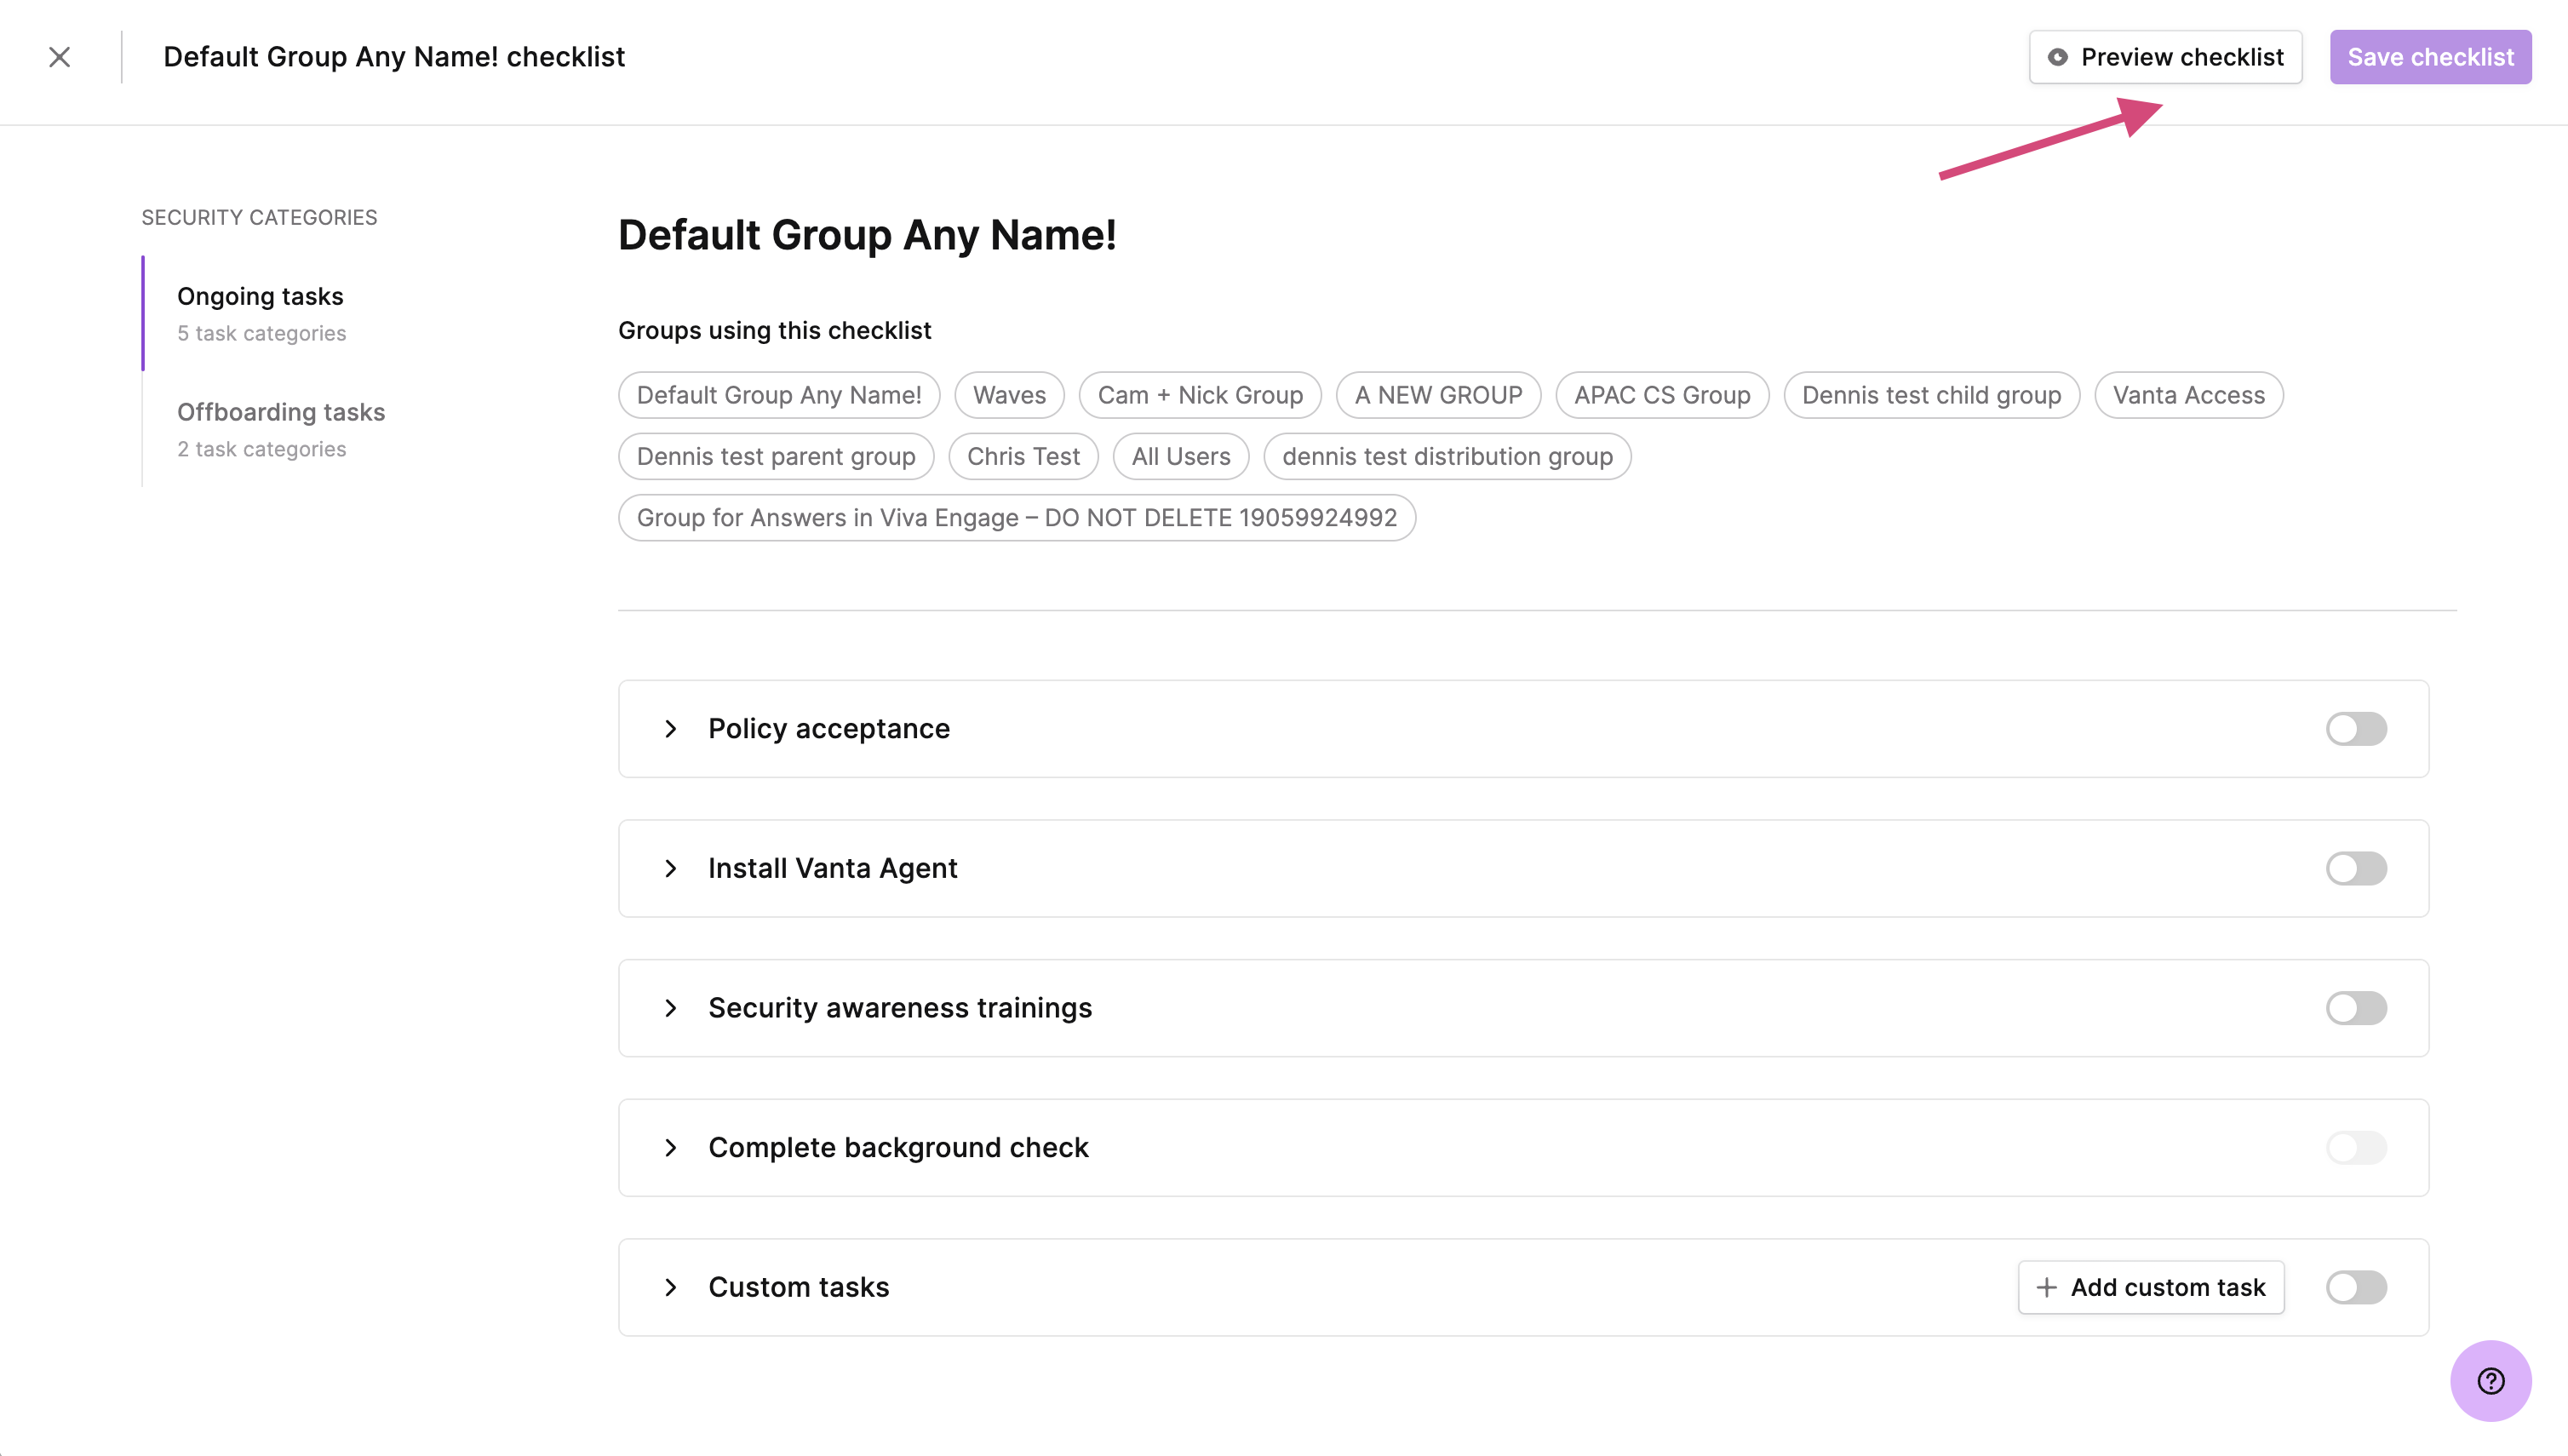Click the Custom tasks title
Screen dimensions: 2568x1456
(799, 1287)
